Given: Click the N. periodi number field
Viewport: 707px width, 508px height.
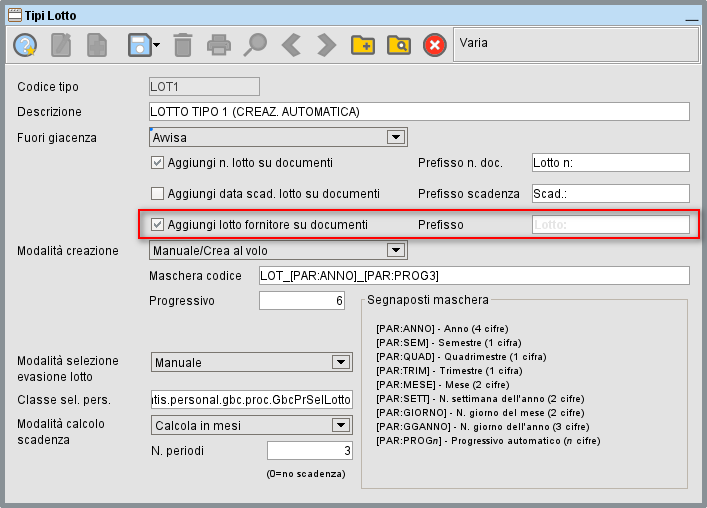Looking at the screenshot, I should coord(310,451).
